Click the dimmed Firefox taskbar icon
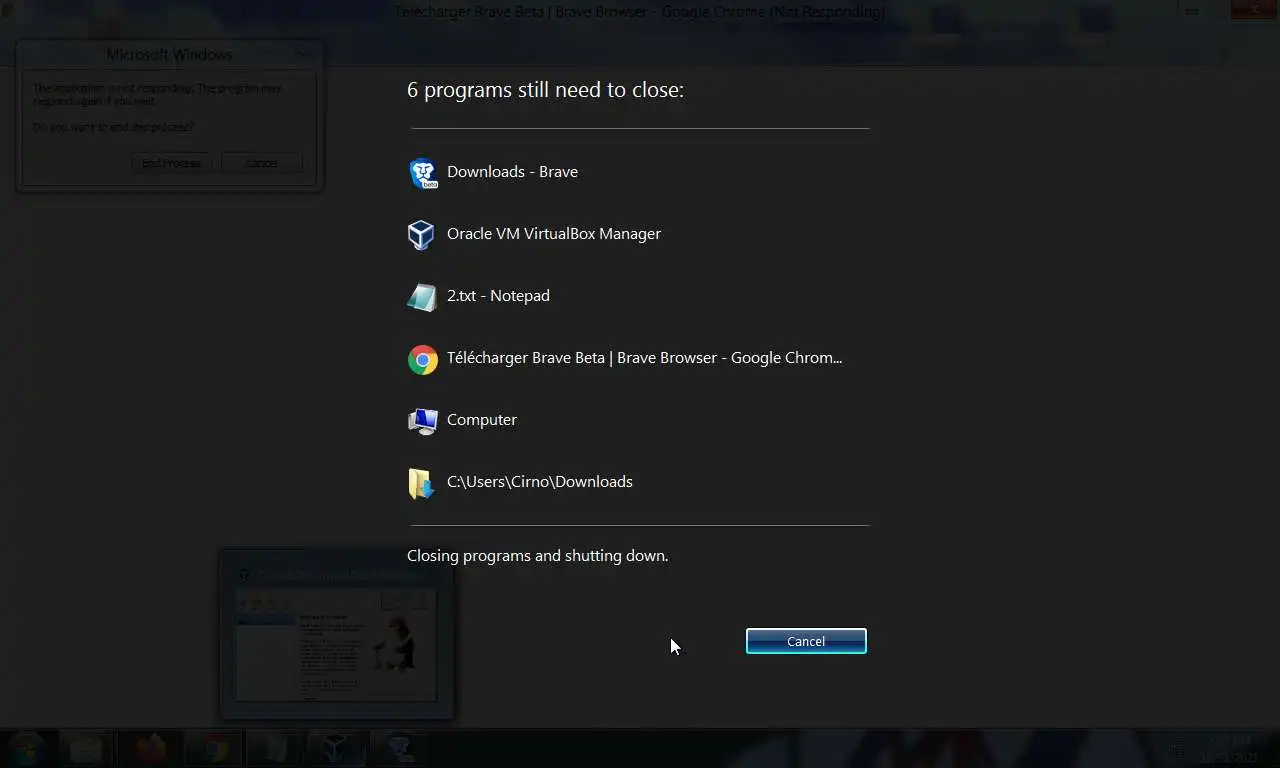The height and width of the screenshot is (768, 1280). coord(150,748)
